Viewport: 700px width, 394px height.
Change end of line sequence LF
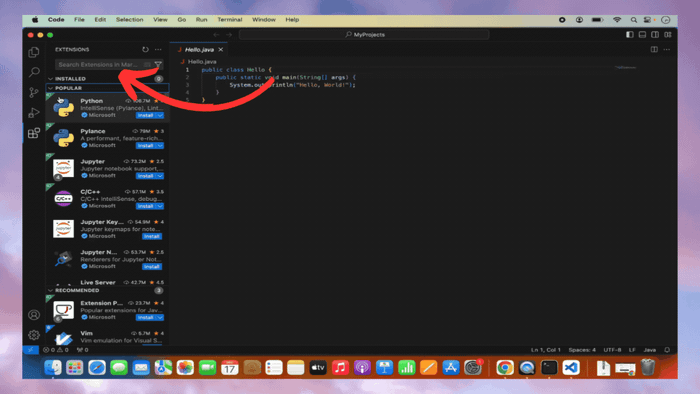pos(632,350)
